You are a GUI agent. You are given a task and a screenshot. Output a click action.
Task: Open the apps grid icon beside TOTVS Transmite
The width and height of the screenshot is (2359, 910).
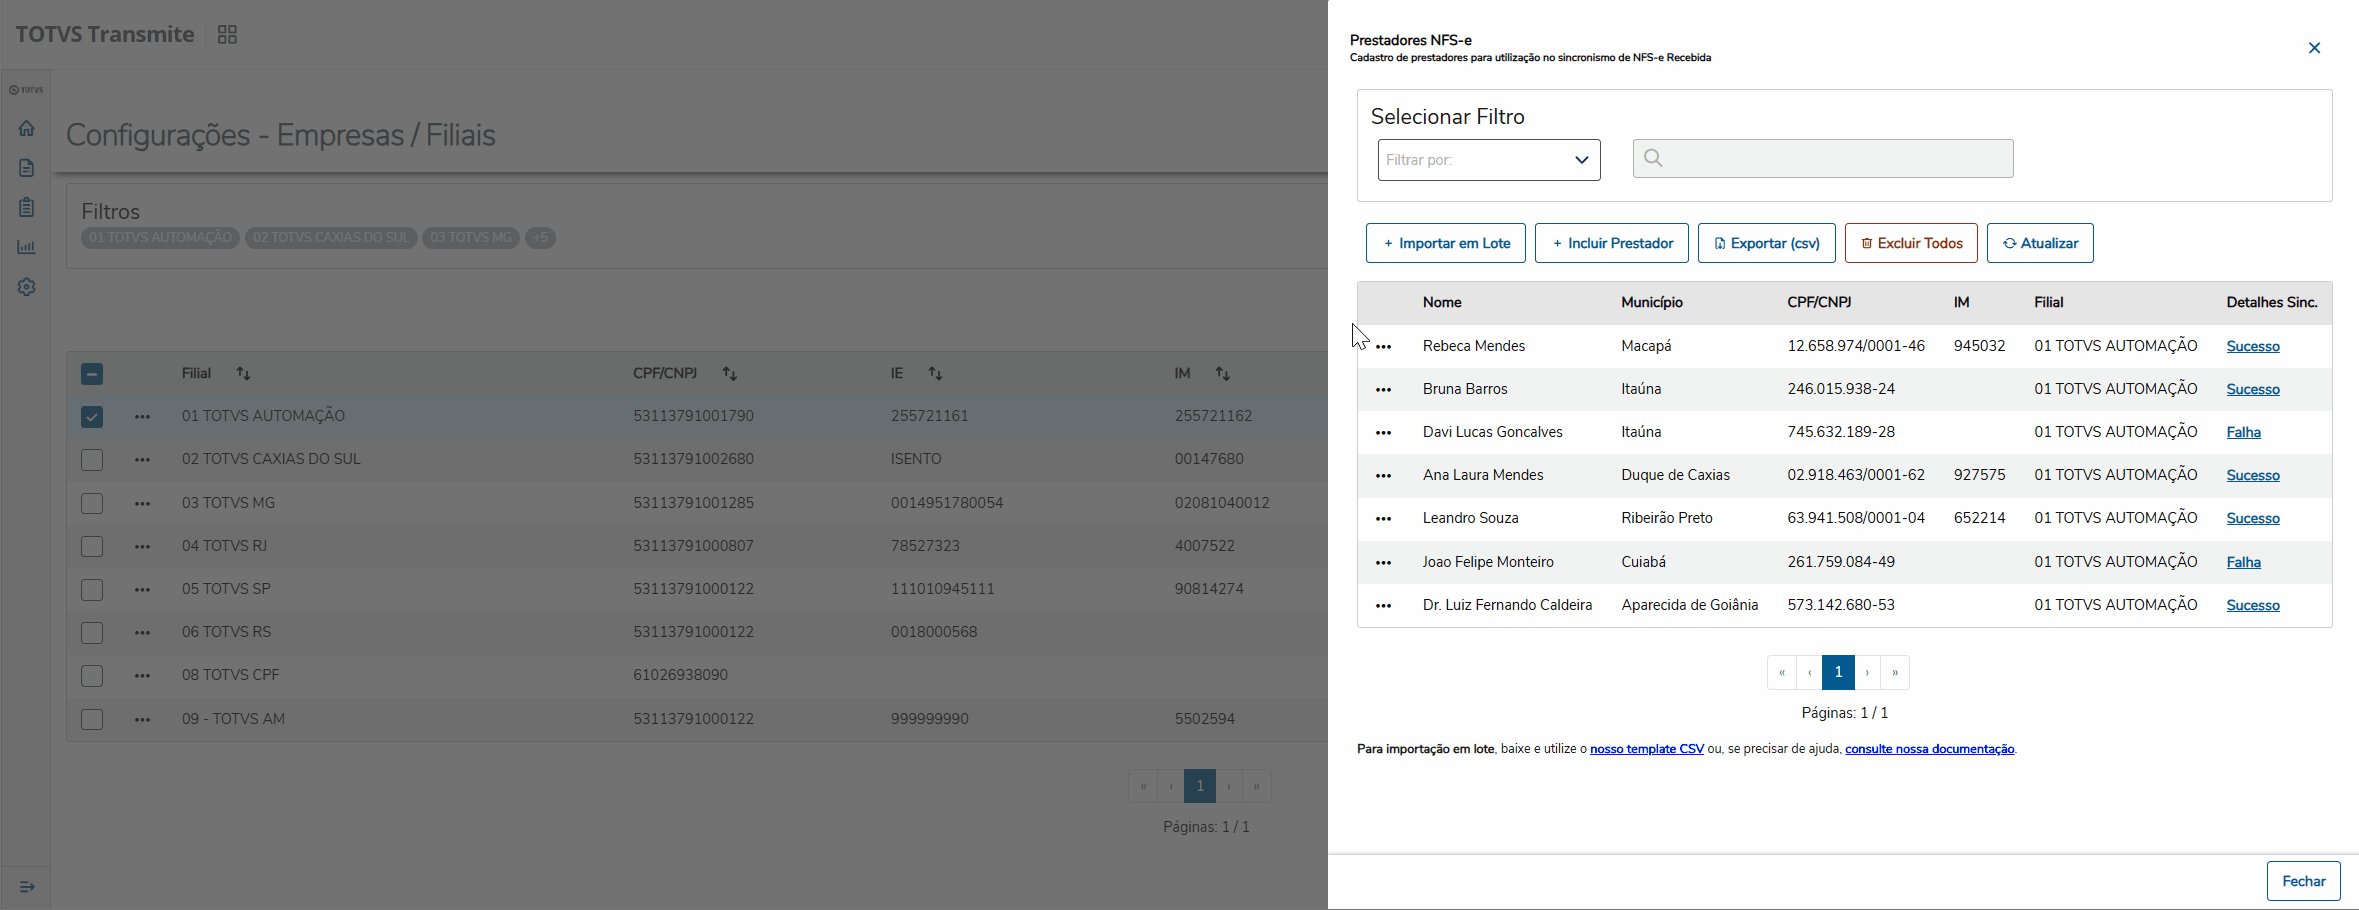227,35
